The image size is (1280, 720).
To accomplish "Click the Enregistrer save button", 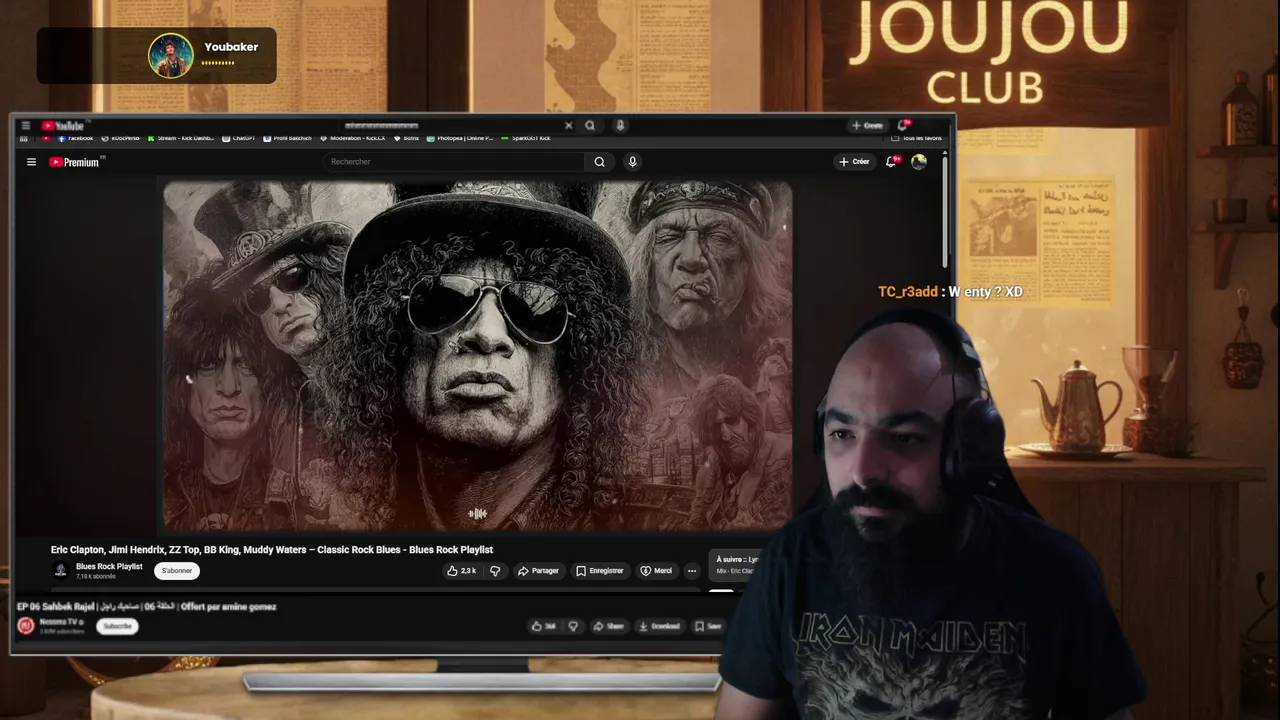I will [600, 571].
